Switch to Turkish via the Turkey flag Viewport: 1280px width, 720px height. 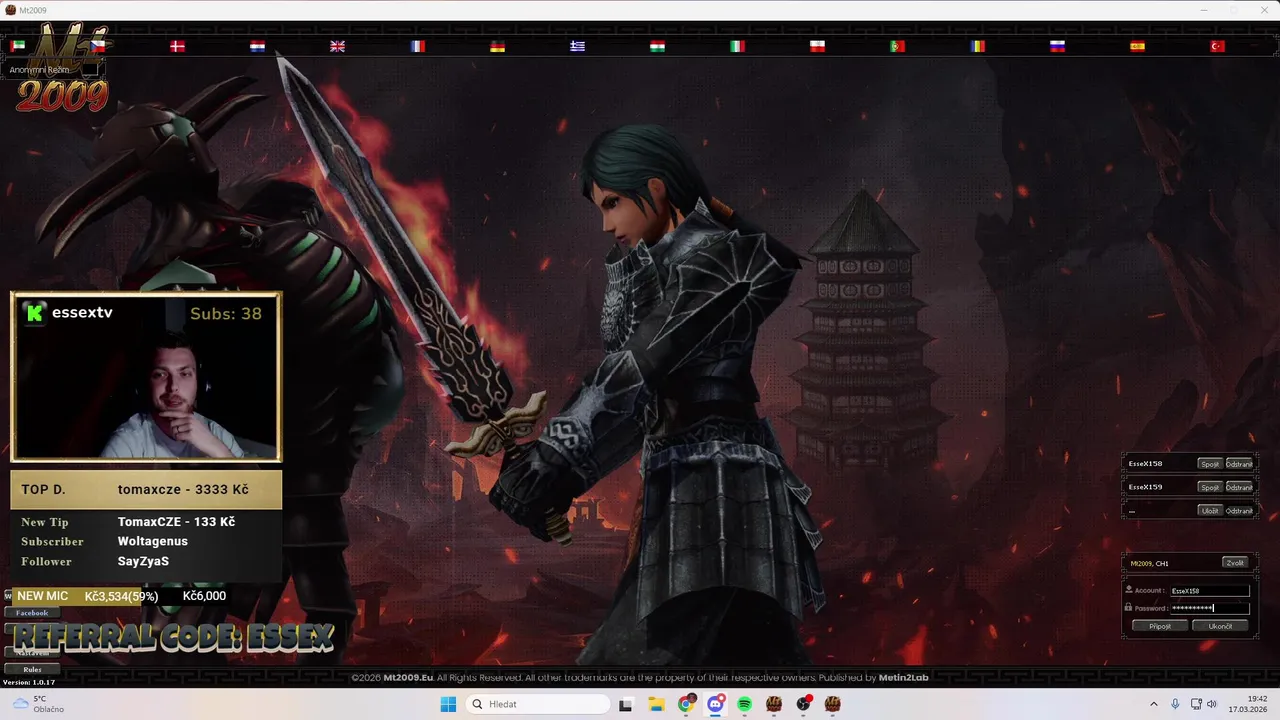(x=1218, y=46)
